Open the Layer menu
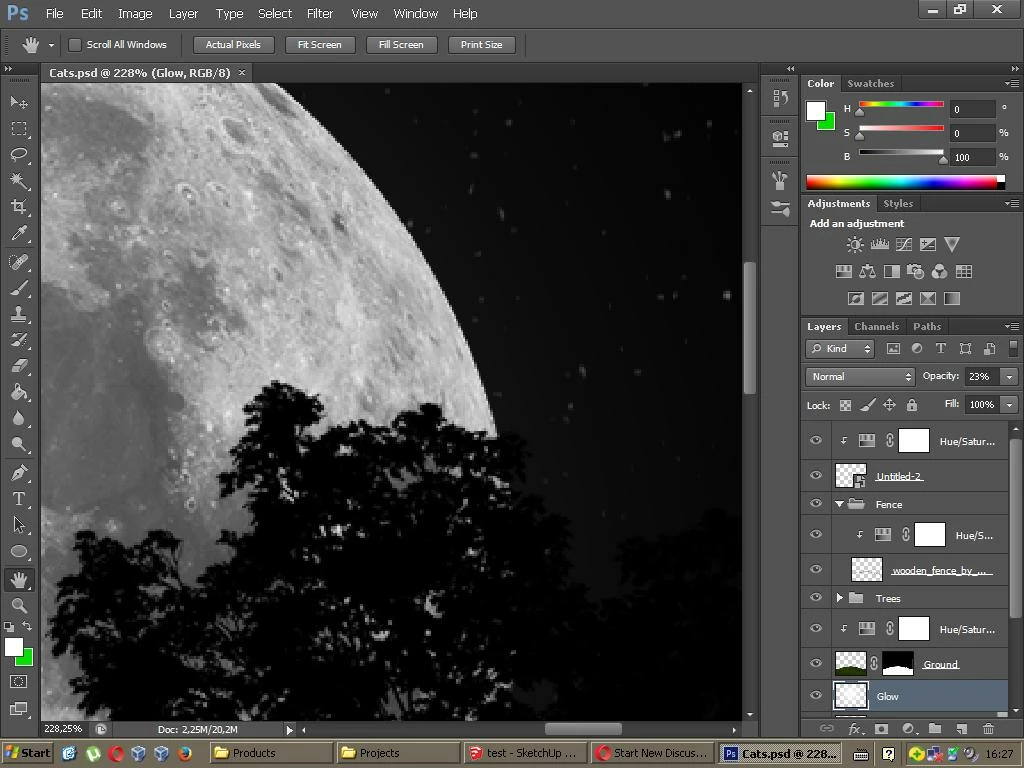This screenshot has height=768, width=1024. pyautogui.click(x=183, y=14)
